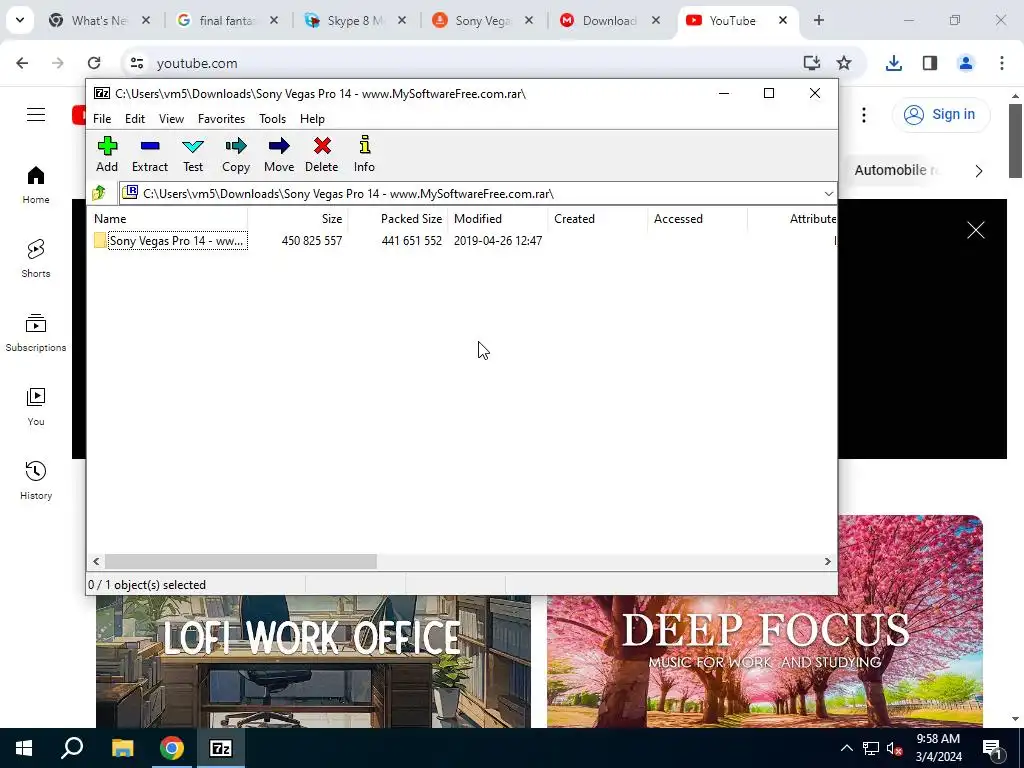Close the black YouTube banner overlay
The width and height of the screenshot is (1024, 768).
(x=976, y=230)
